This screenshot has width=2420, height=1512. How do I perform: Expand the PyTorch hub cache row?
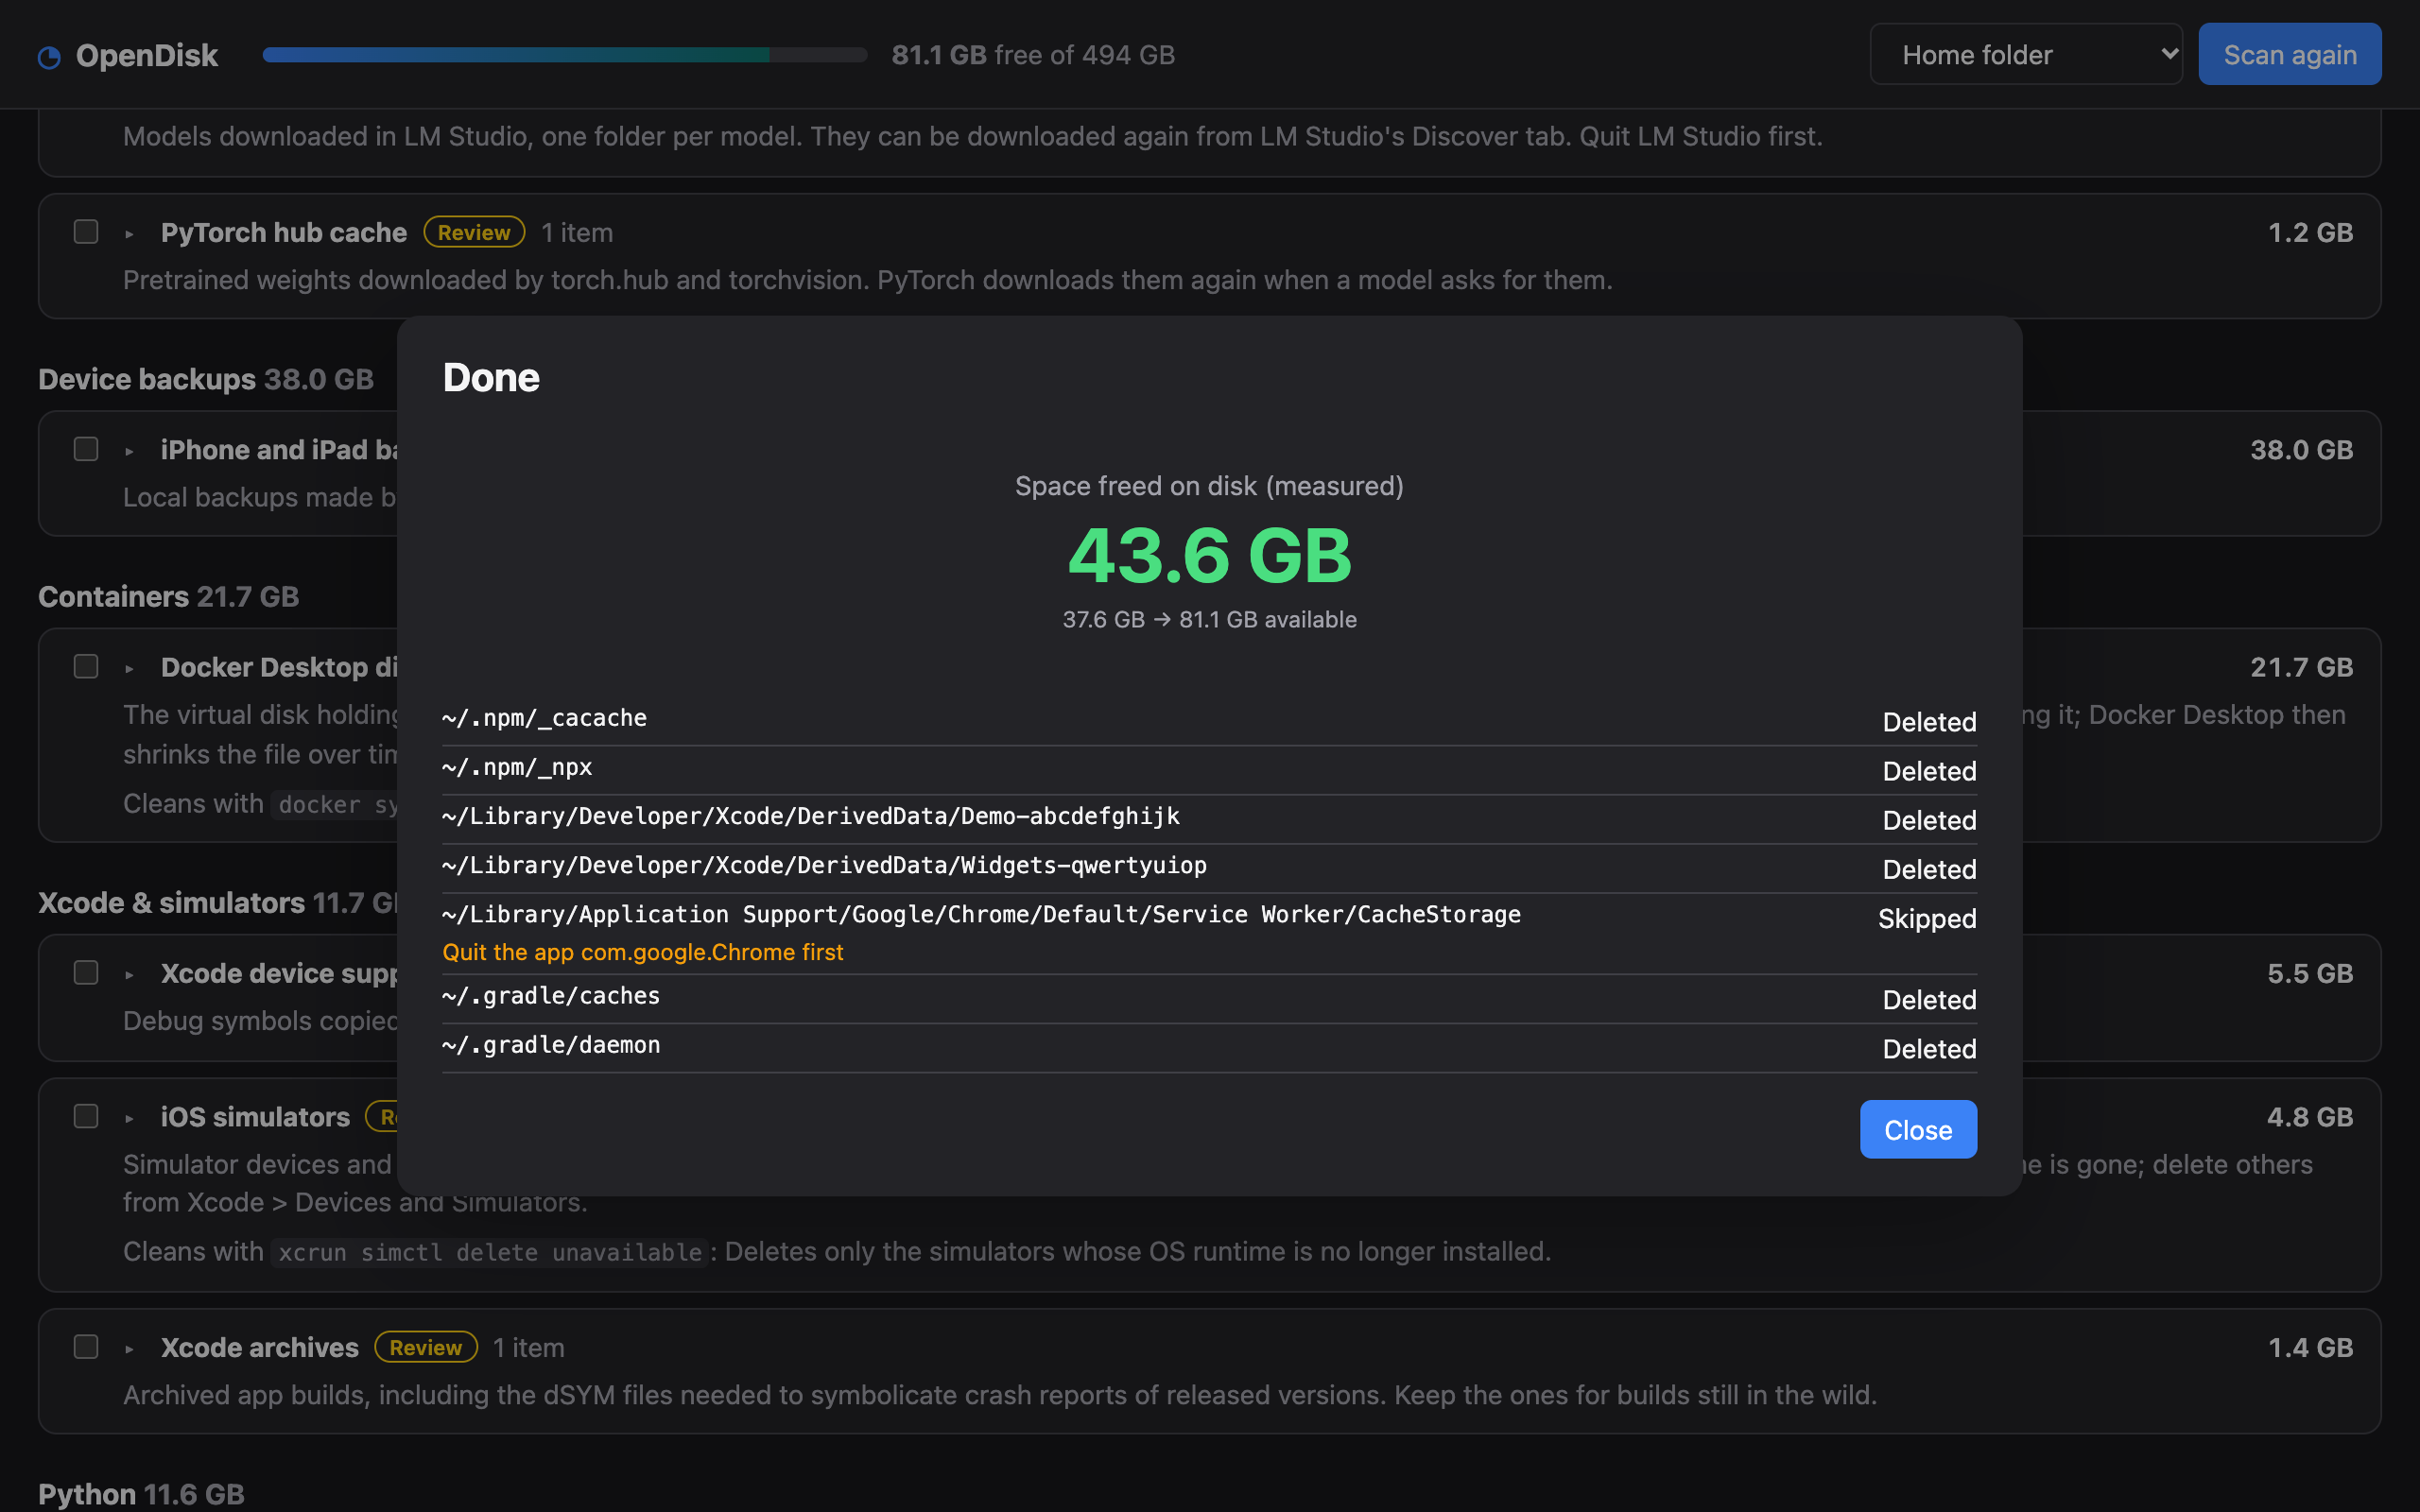point(129,234)
